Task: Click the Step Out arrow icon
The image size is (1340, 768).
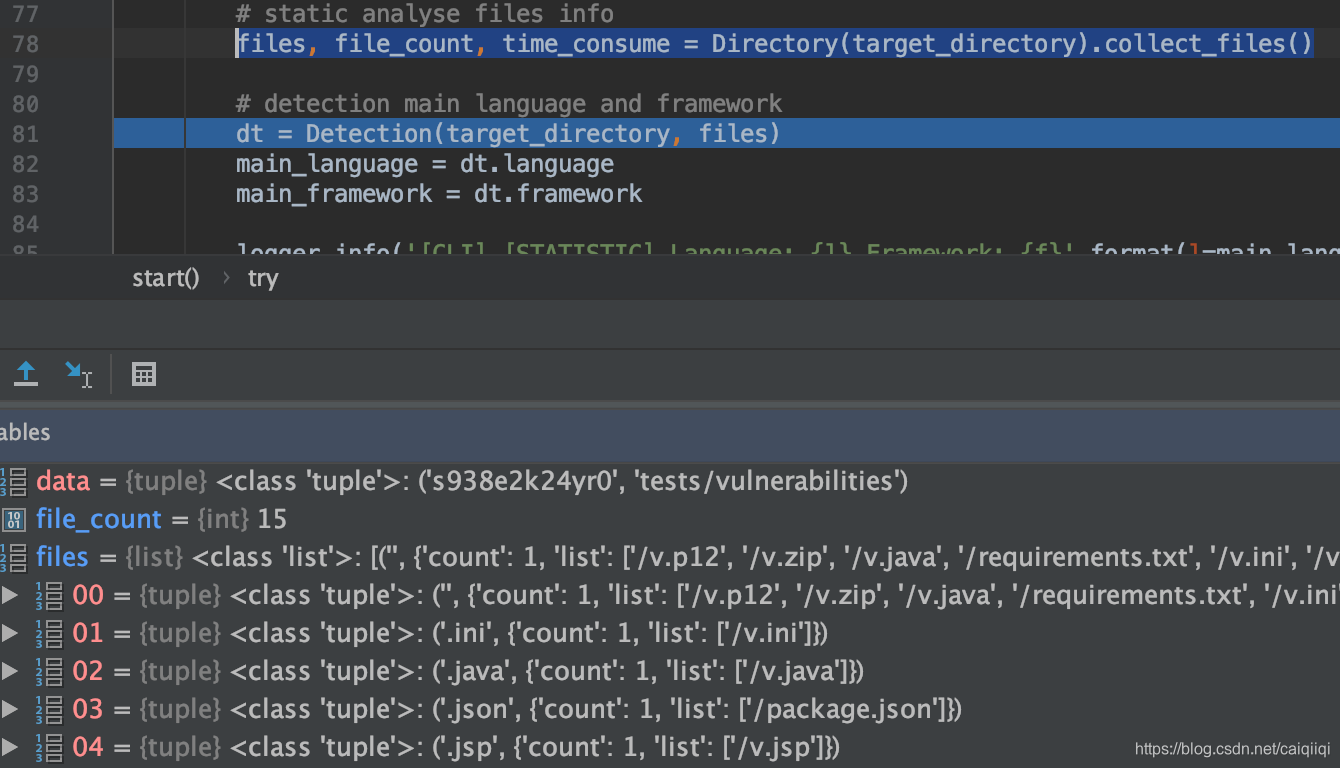Action: pos(26,375)
